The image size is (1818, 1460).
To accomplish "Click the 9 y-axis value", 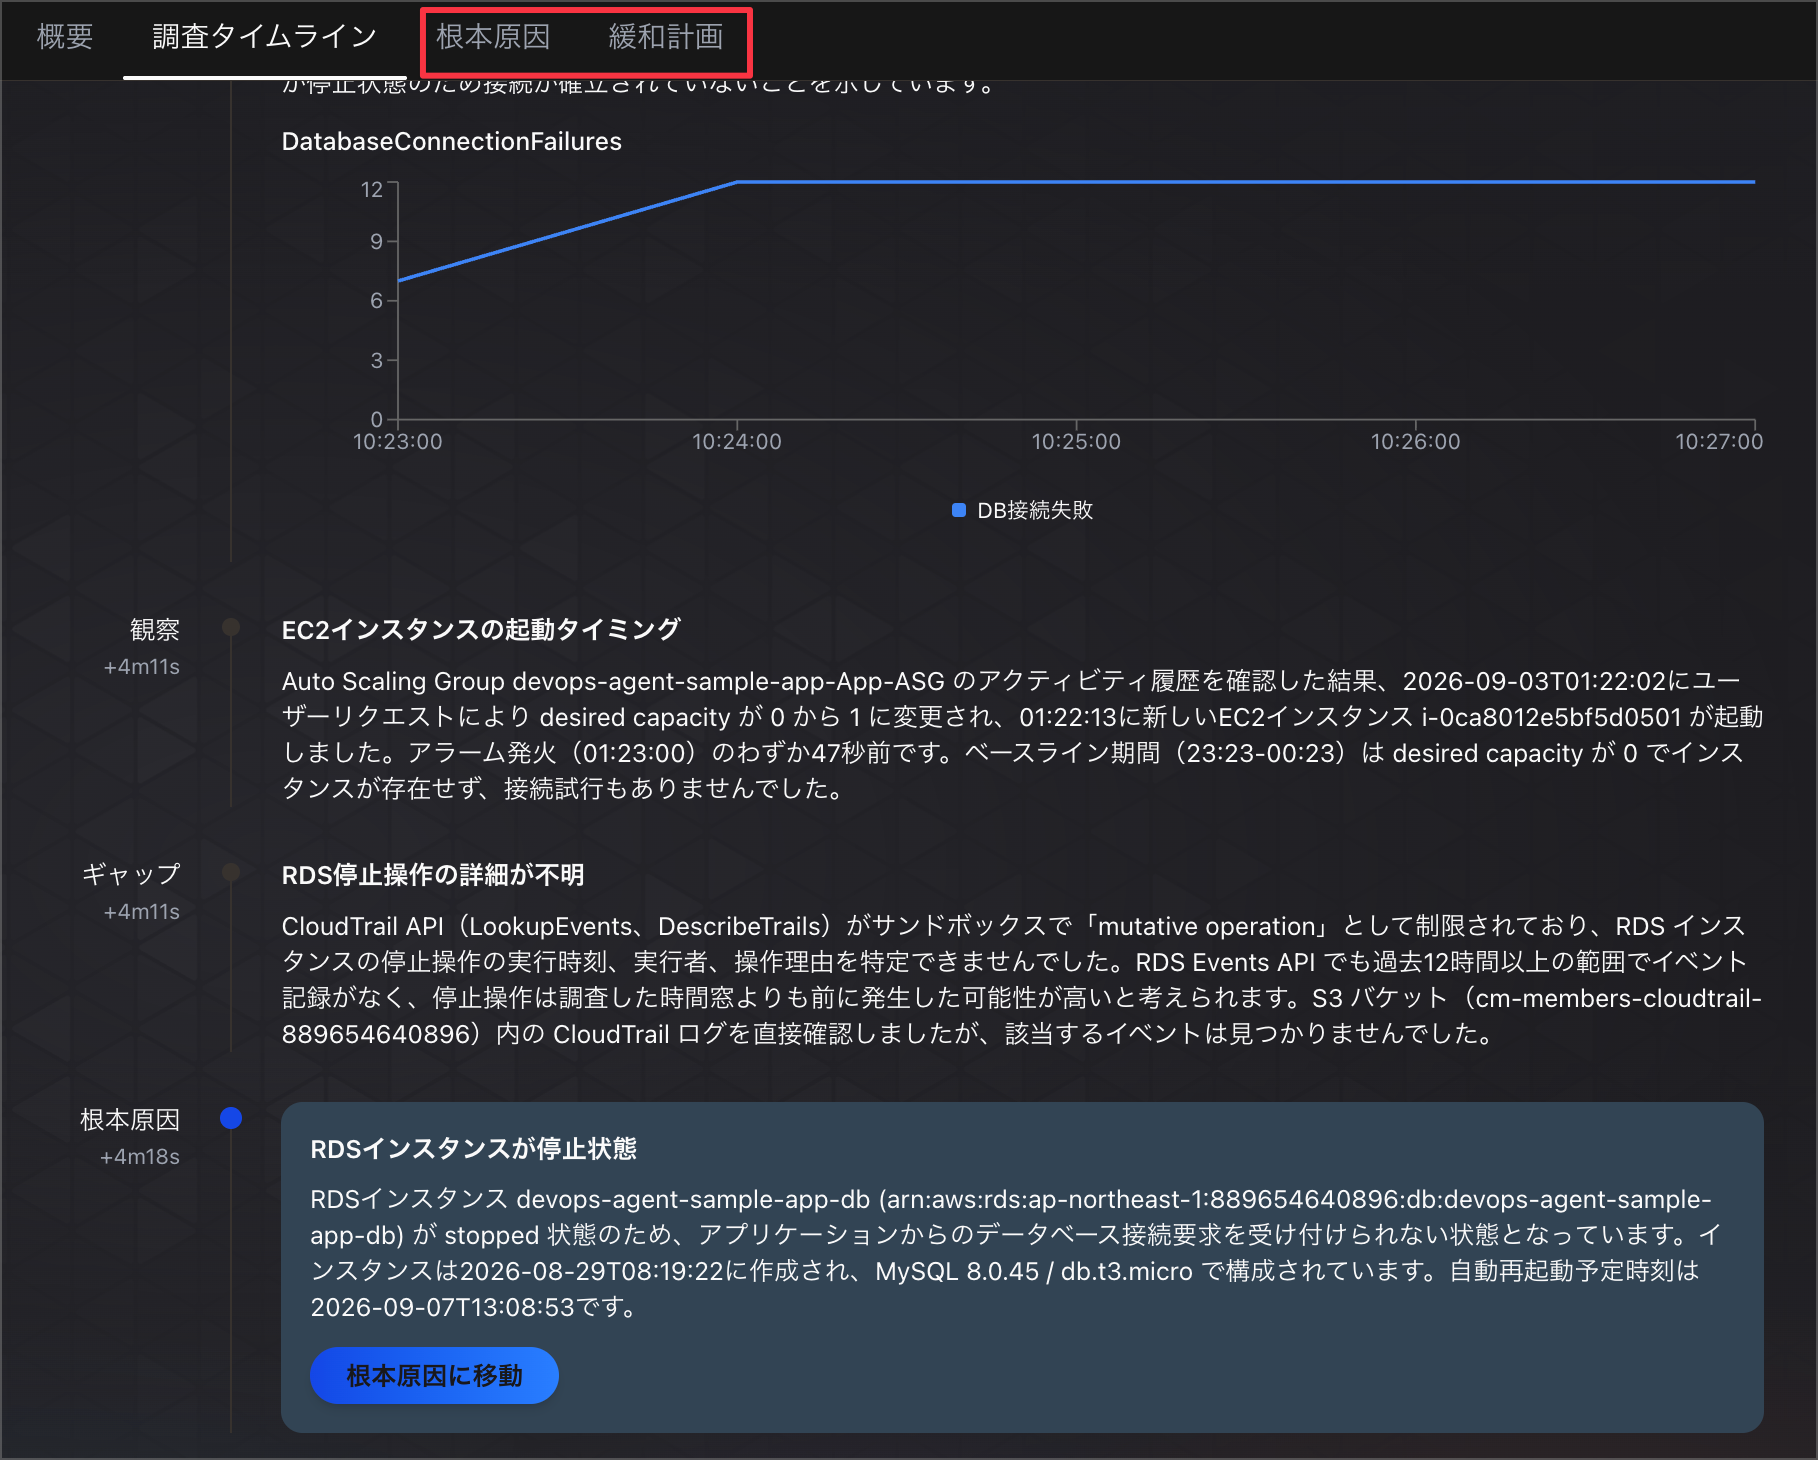I will point(377,241).
